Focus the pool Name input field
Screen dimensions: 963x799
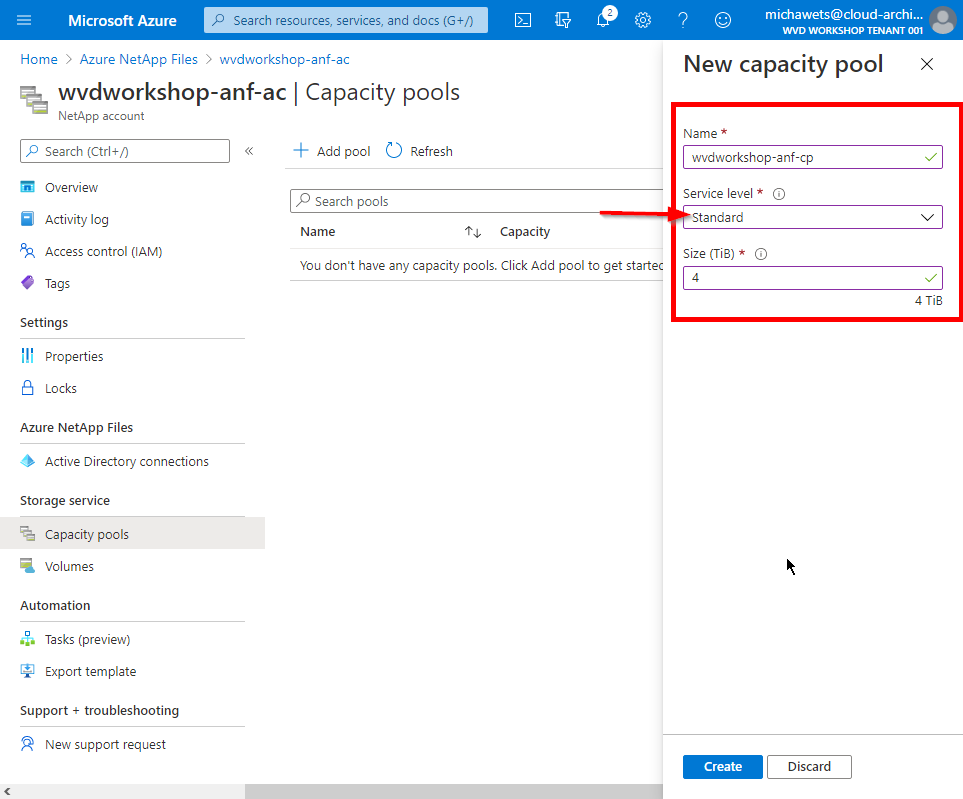pyautogui.click(x=813, y=157)
